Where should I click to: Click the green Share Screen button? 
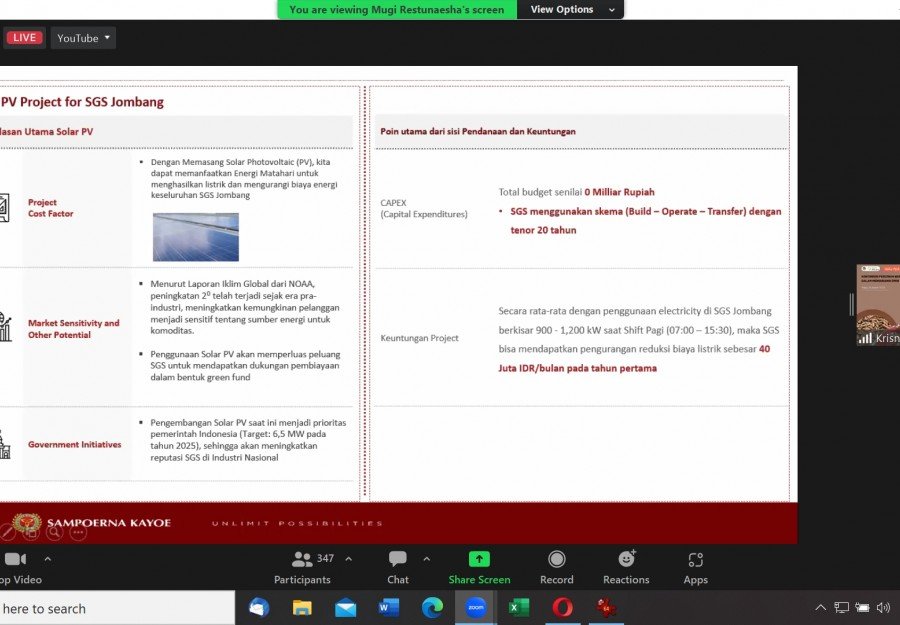point(479,566)
